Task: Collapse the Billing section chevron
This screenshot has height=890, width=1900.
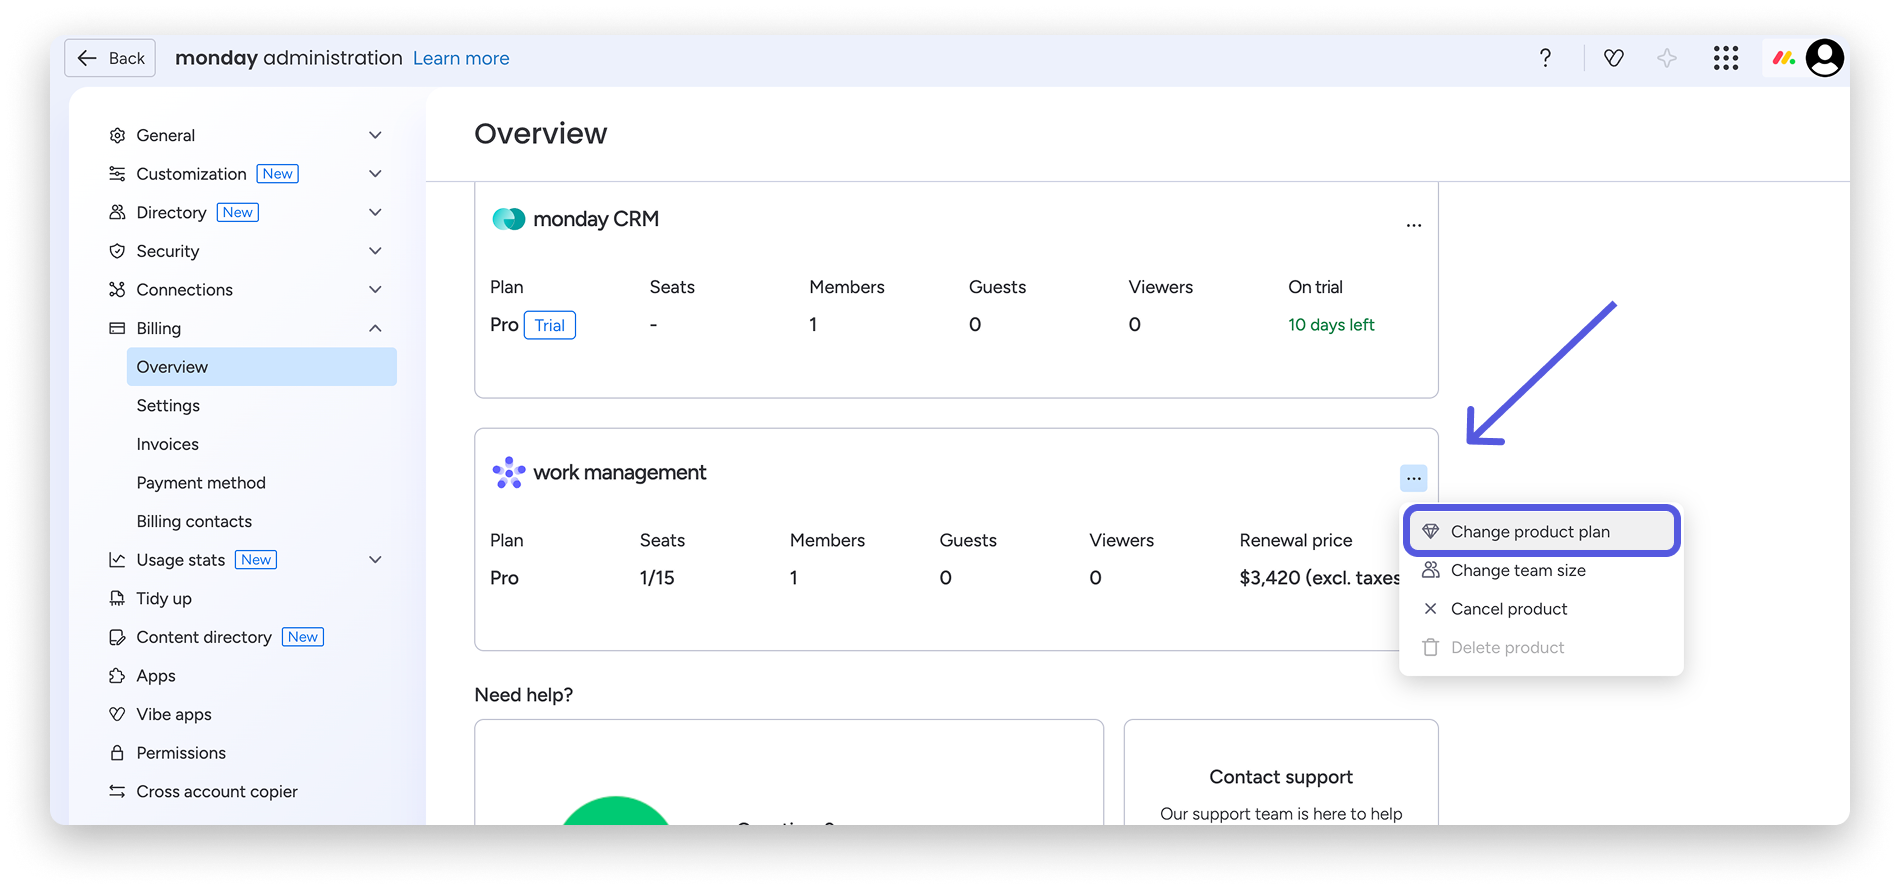Action: (375, 328)
